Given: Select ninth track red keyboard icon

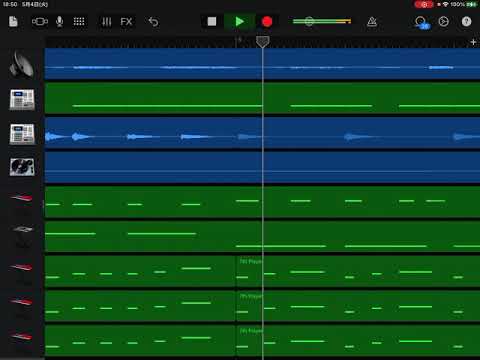Looking at the screenshot, I should (22, 337).
